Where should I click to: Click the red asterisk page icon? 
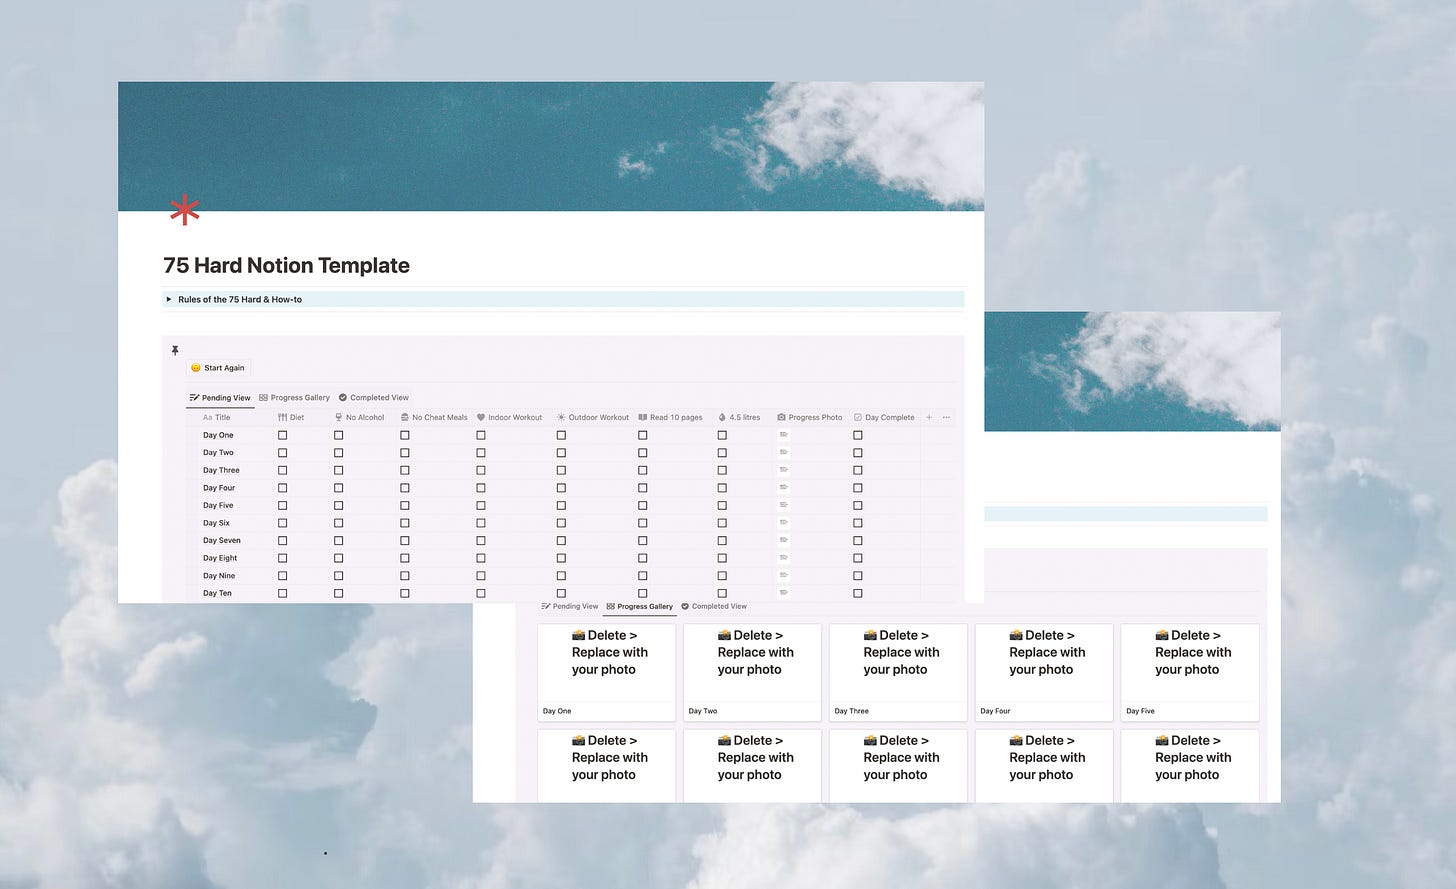(x=185, y=210)
